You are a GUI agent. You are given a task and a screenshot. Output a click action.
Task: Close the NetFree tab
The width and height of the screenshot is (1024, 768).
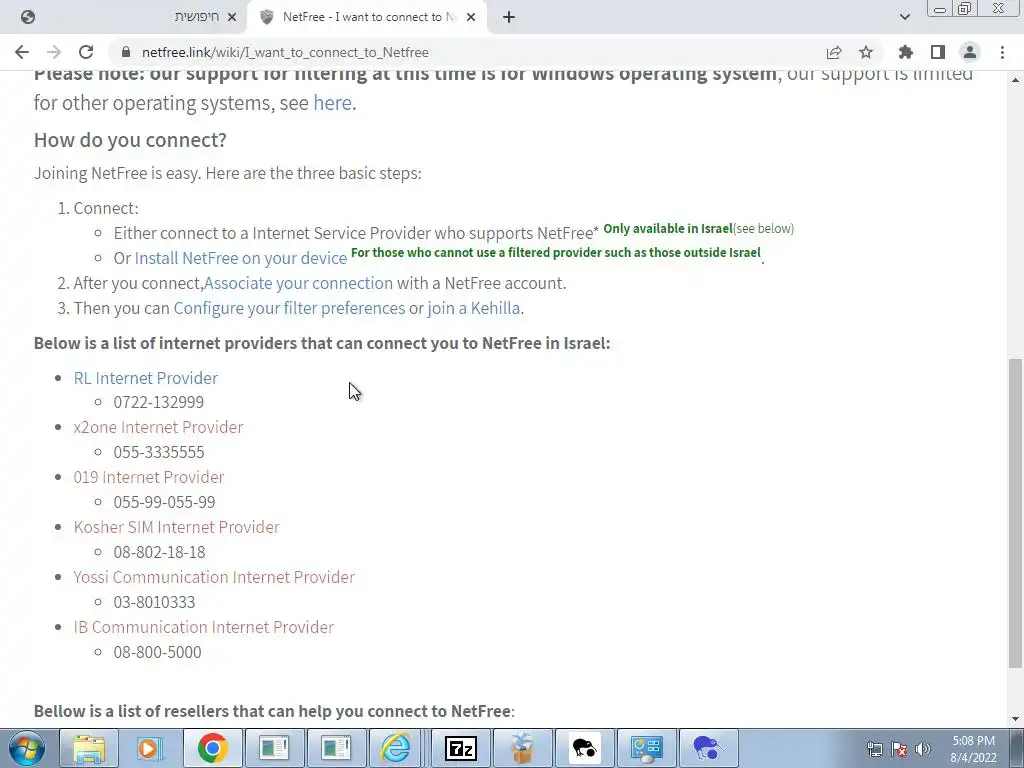pos(471,17)
